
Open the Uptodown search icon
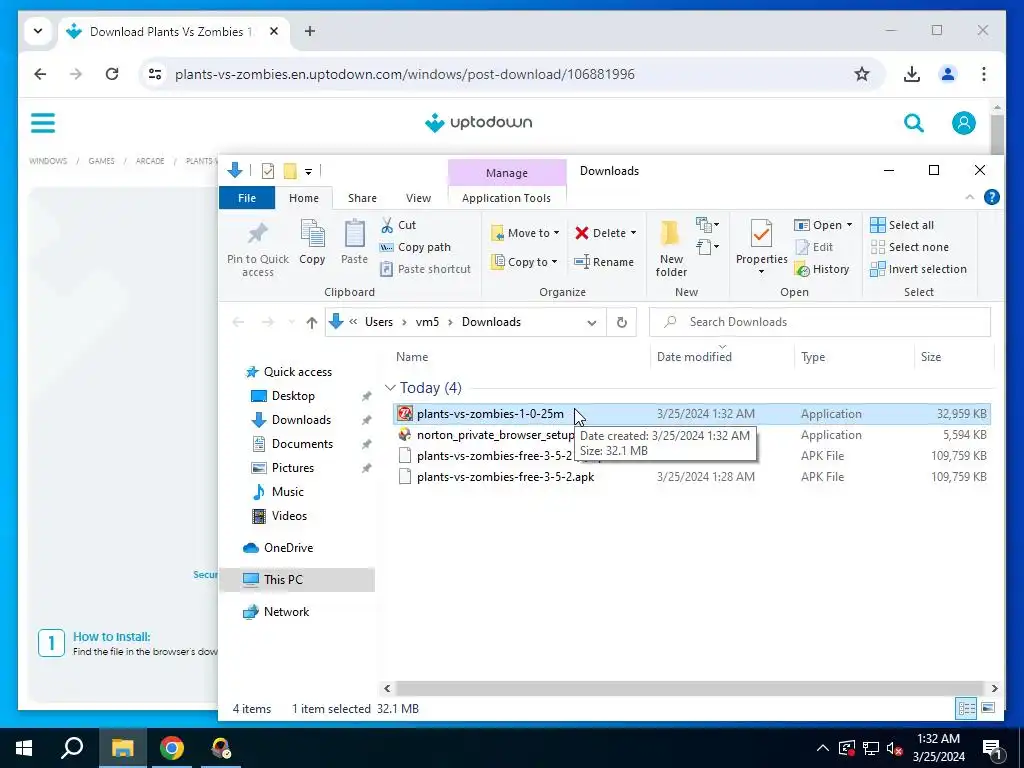coord(914,123)
